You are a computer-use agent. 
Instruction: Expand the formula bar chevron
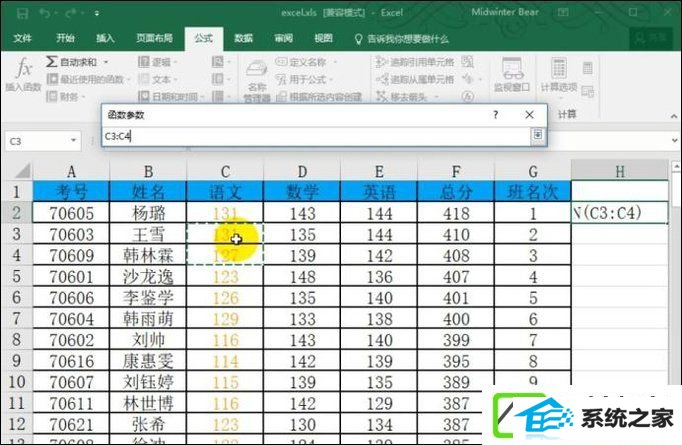(674, 141)
